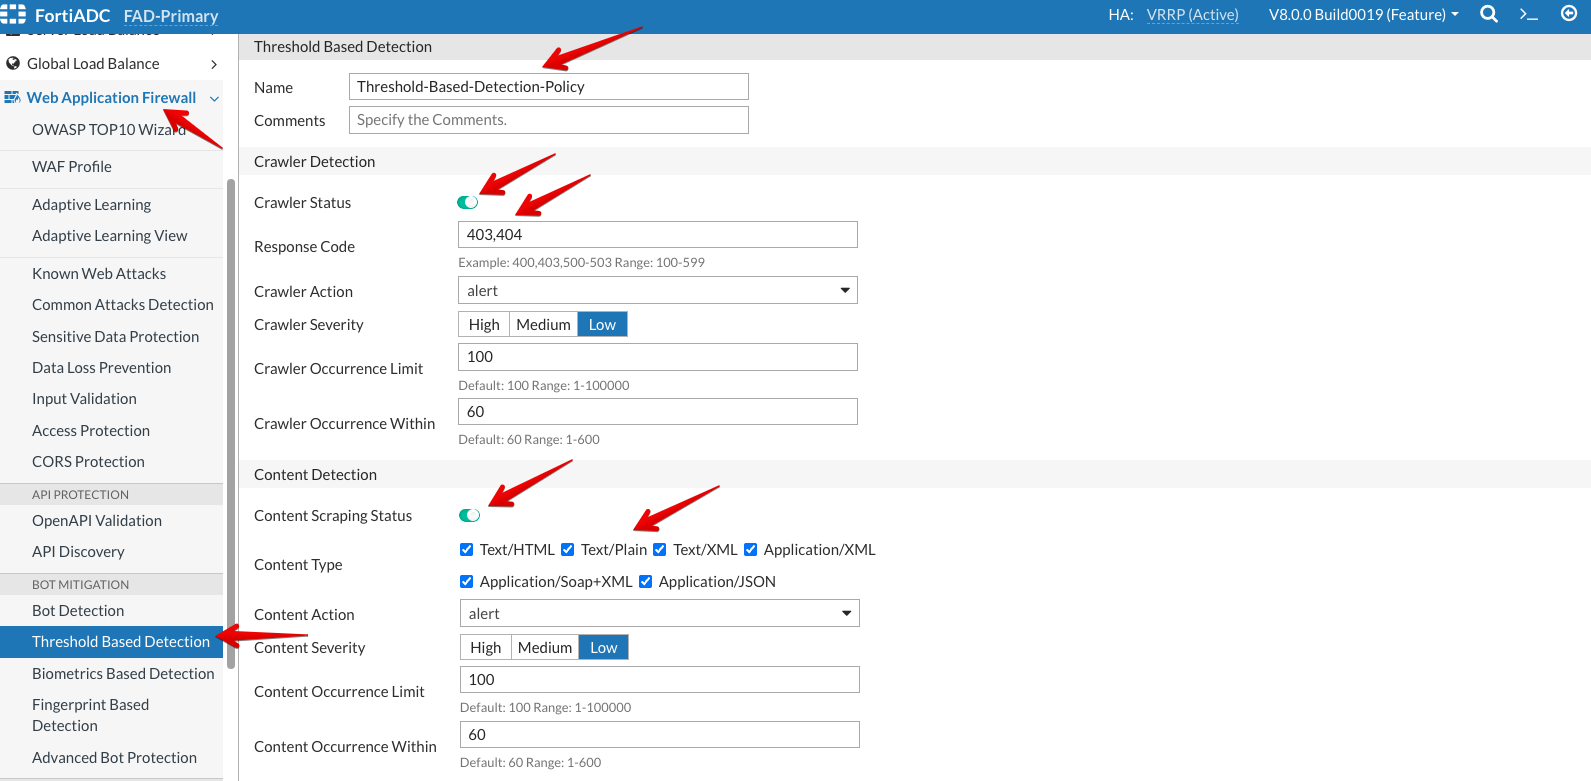1591x781 pixels.
Task: Click the VRRP (Active) HA link
Action: tap(1192, 14)
